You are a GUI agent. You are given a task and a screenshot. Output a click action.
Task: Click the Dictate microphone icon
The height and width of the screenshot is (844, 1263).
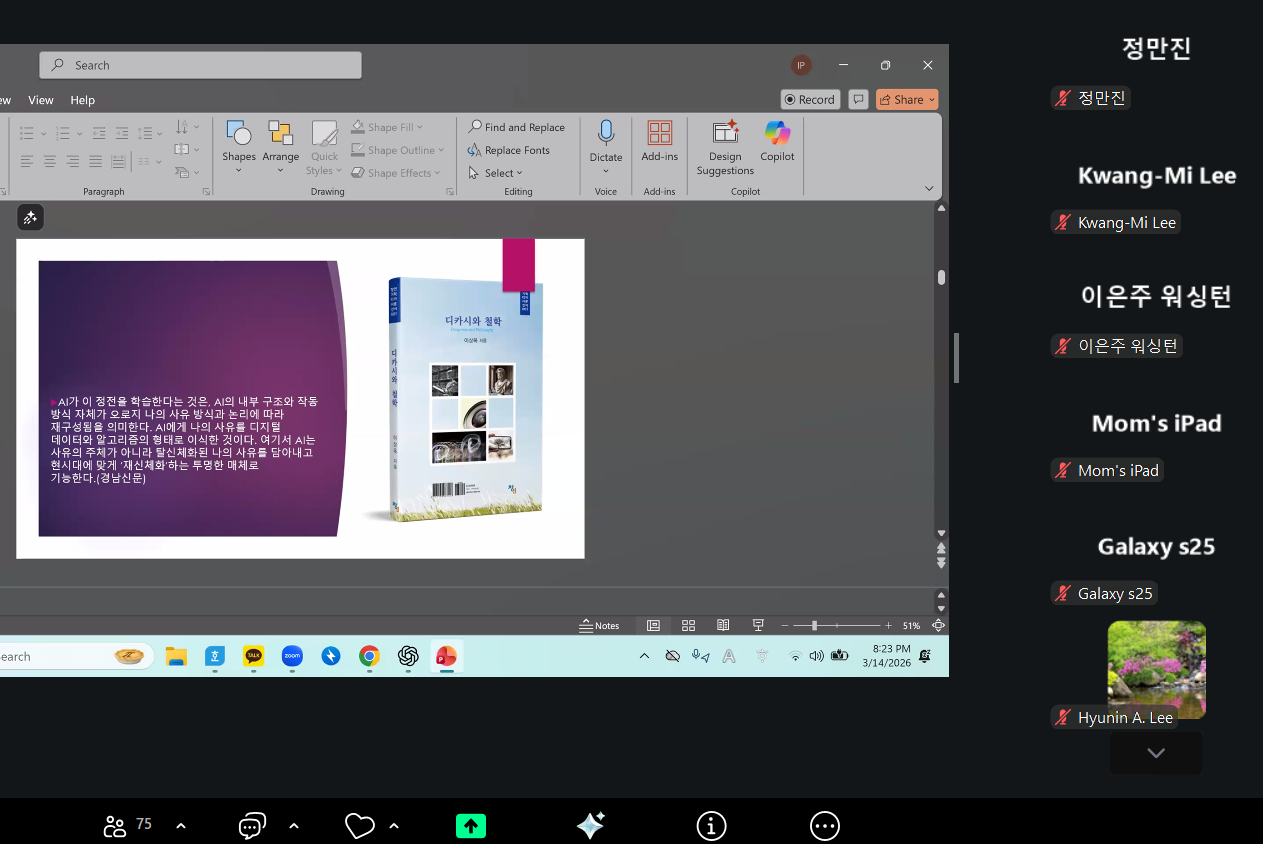[x=606, y=133]
